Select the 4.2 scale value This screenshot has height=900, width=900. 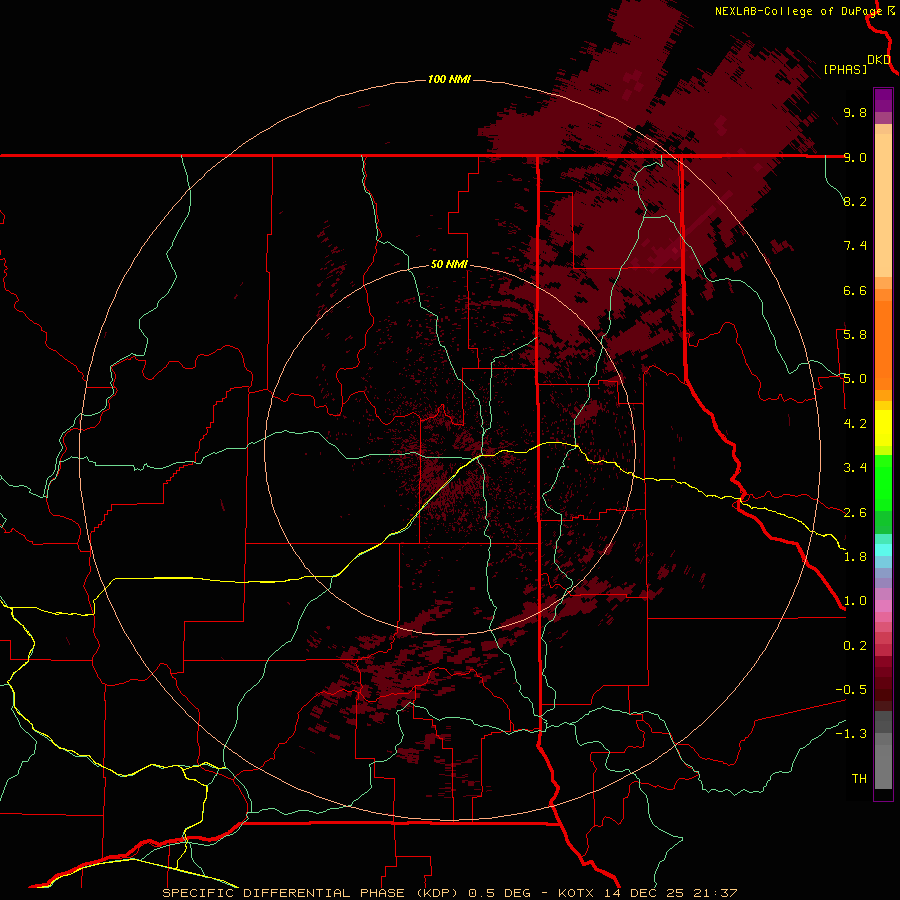[855, 424]
